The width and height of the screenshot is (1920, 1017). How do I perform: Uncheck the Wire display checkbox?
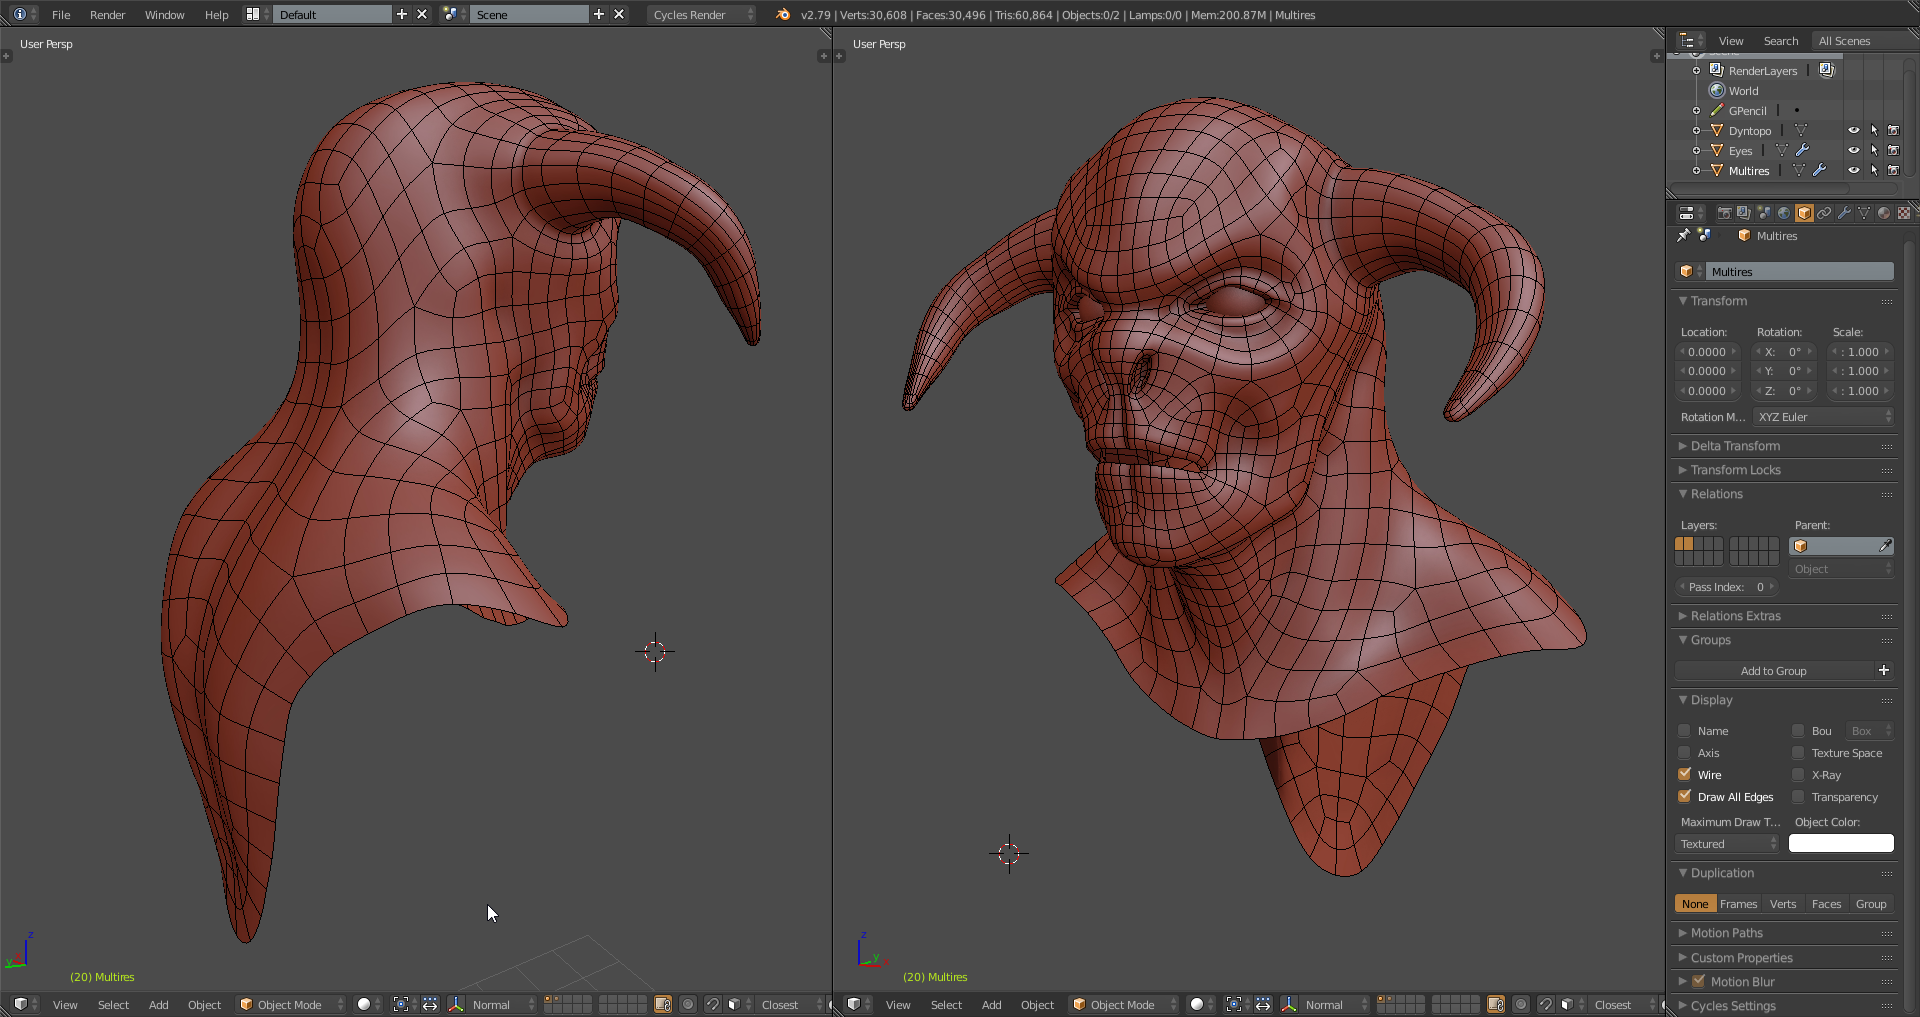(1685, 775)
